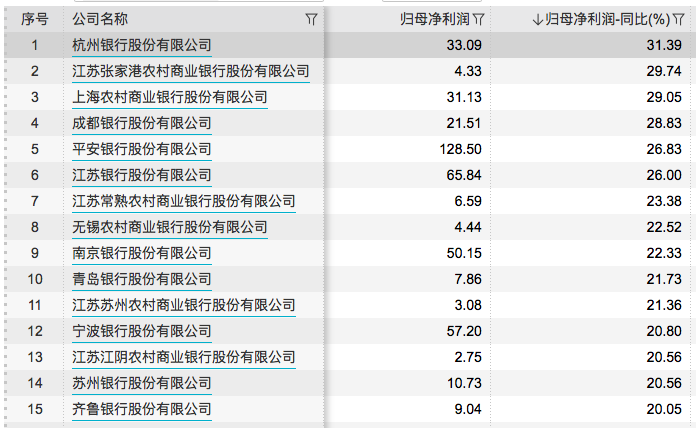Select net profit cell 57.20
This screenshot has height=428, width=696.
[x=464, y=331]
